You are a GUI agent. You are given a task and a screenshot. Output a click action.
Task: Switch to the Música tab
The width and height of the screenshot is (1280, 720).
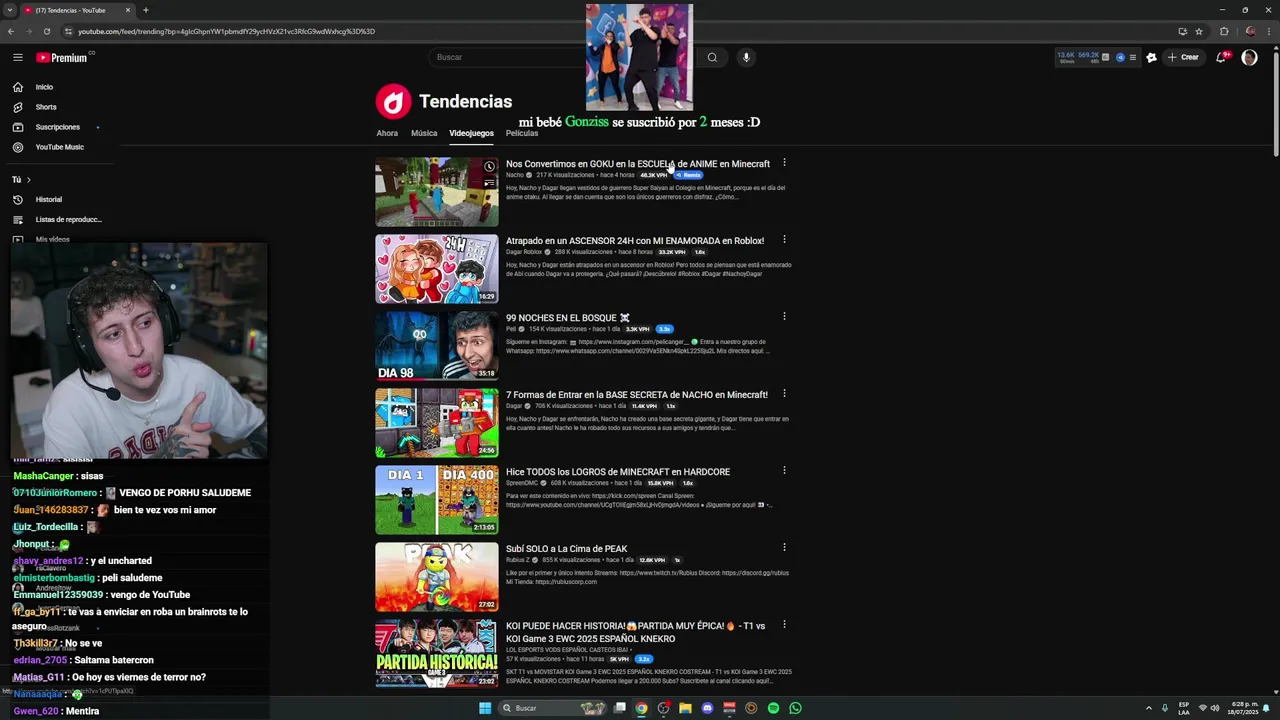pos(424,133)
